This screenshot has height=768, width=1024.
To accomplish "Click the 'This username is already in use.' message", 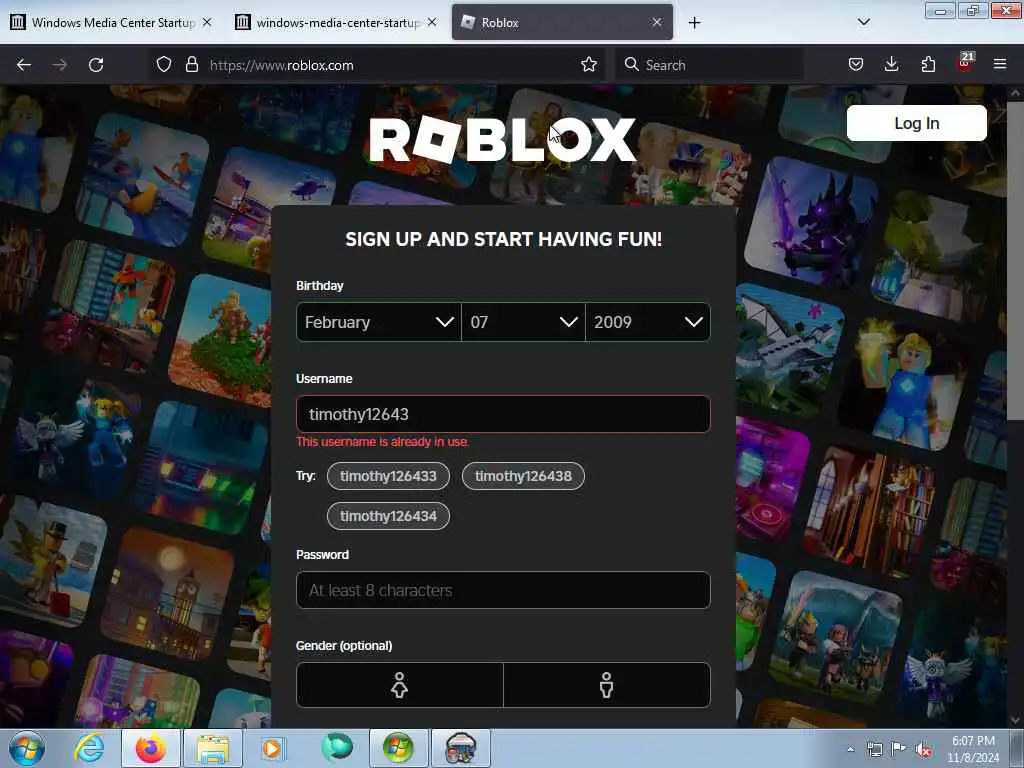I will 383,442.
